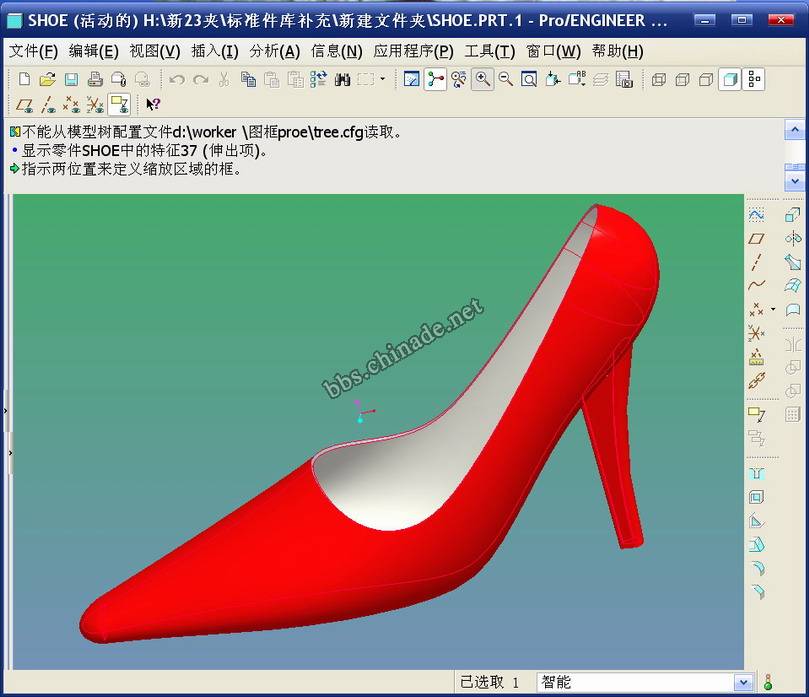Viewport: 809px width, 697px height.
Task: Expand the smart (智能) filter dropdown
Action: (x=742, y=682)
